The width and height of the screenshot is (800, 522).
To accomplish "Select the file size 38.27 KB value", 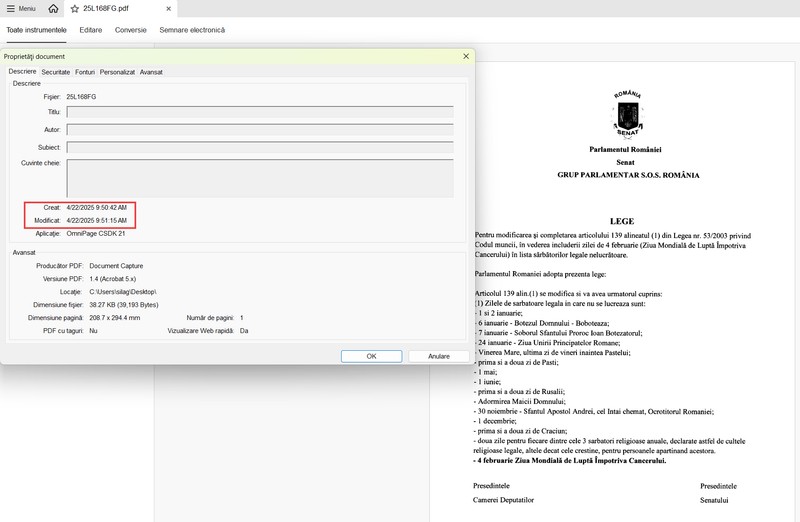I will pos(123,305).
